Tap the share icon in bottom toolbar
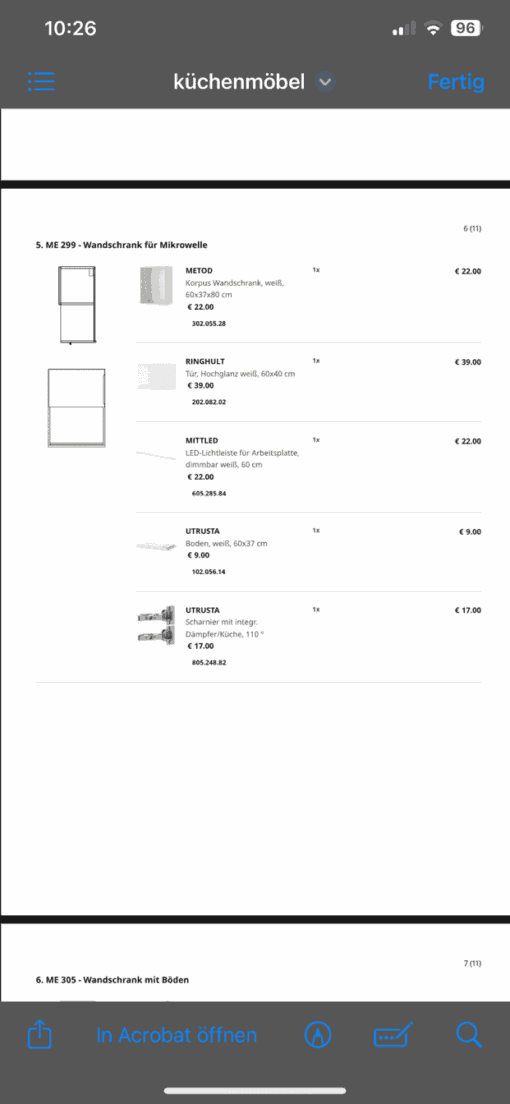Screen dimensions: 510x1104 click(39, 1035)
